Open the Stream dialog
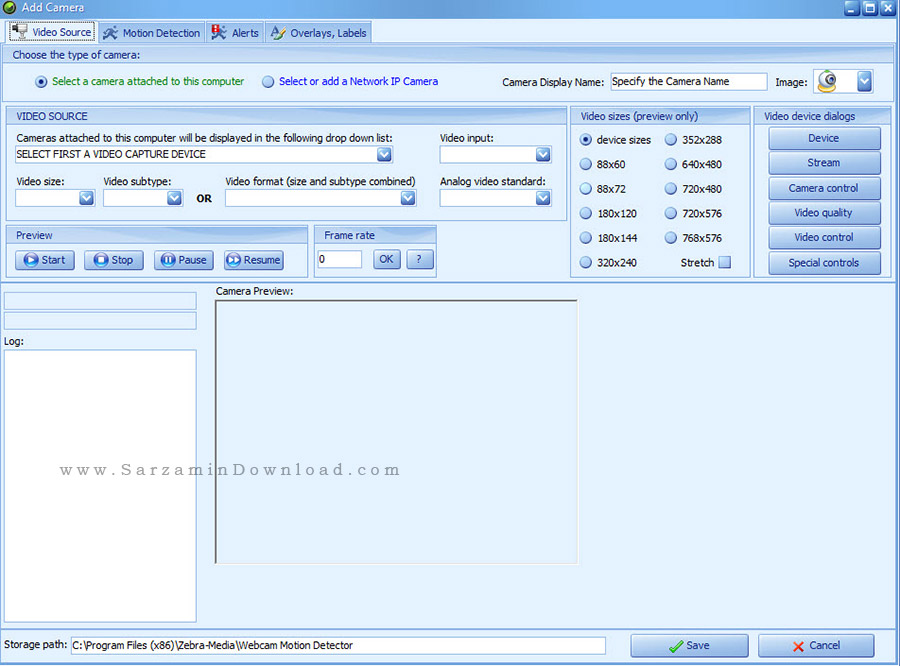Image resolution: width=900 pixels, height=666 pixels. coord(824,163)
